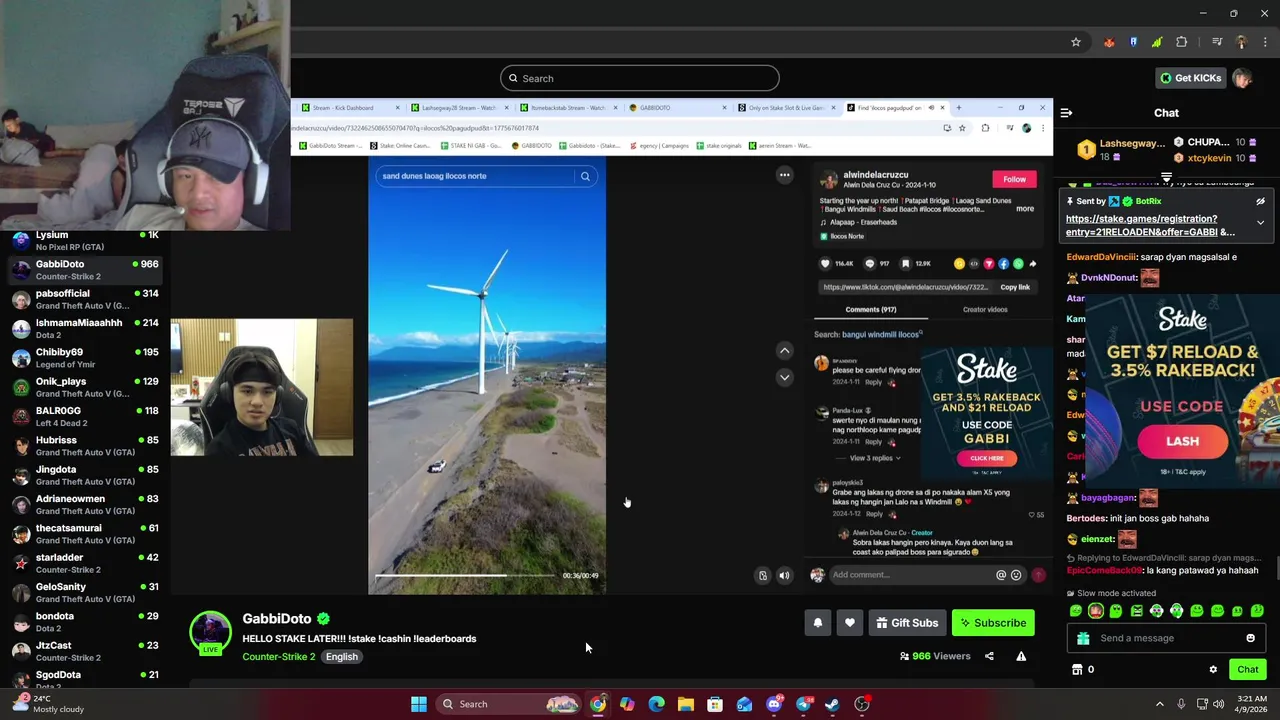Open the channel shop icon
1280x720 pixels.
point(1077,670)
